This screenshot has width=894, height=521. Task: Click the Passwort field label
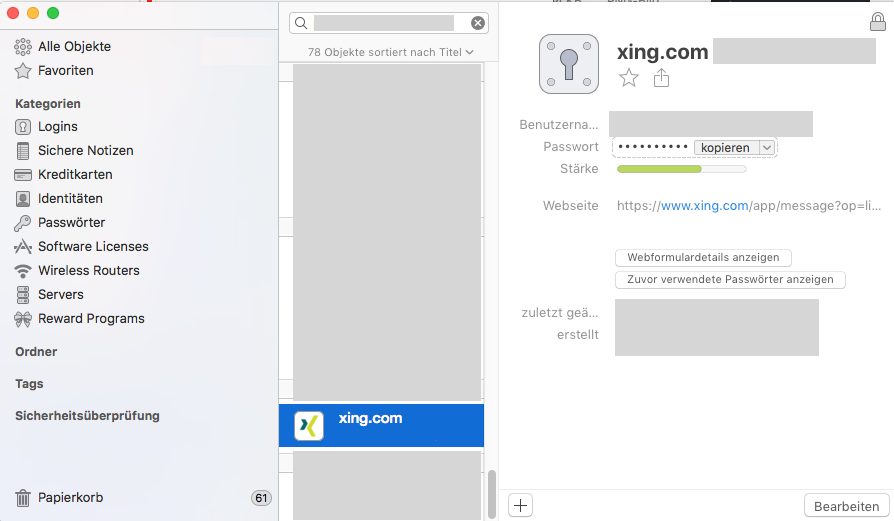[571, 146]
